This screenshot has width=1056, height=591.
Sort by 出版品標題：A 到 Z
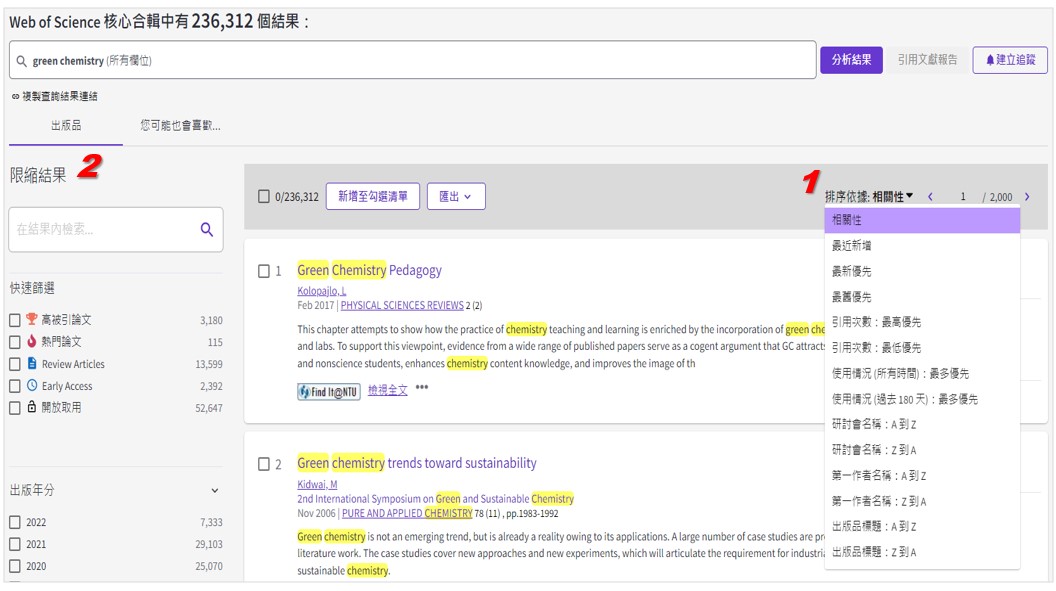point(922,527)
